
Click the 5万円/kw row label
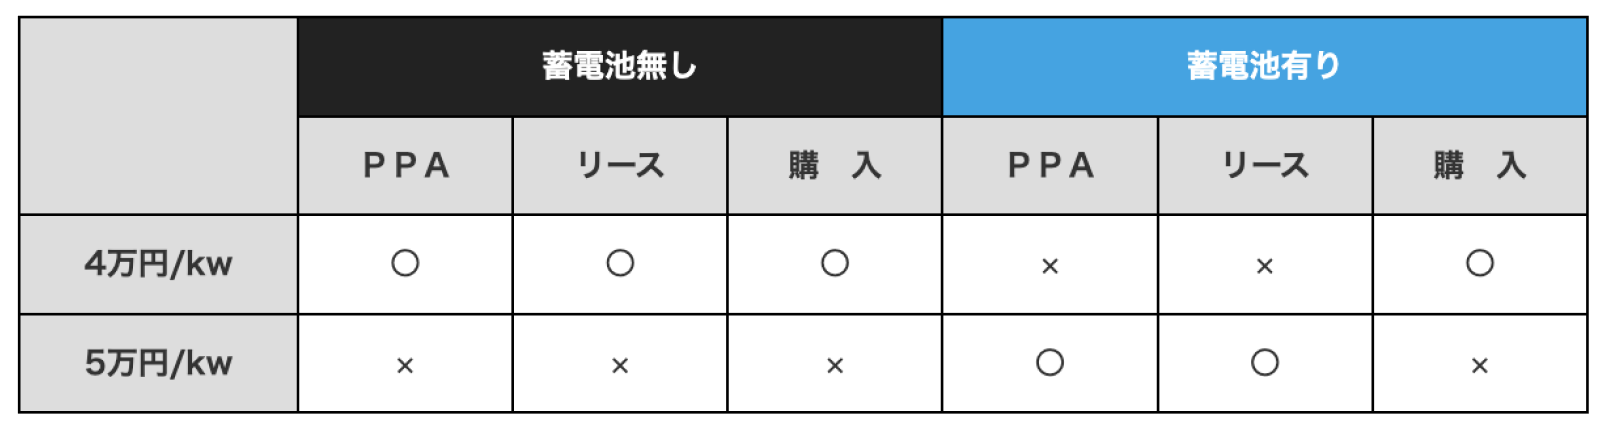point(158,363)
